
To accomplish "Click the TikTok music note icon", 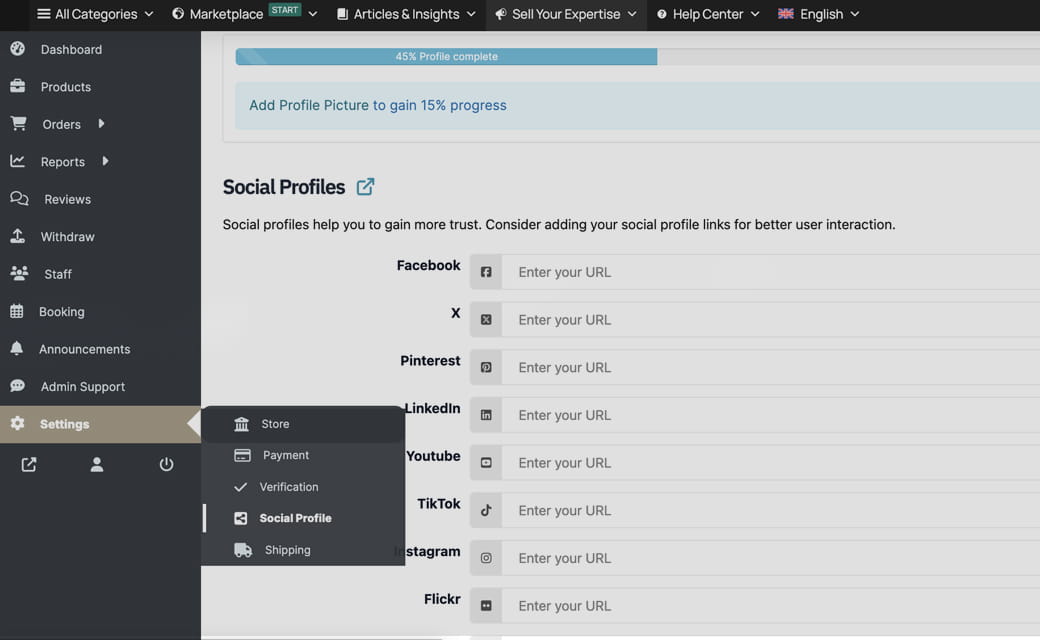I will click(486, 510).
